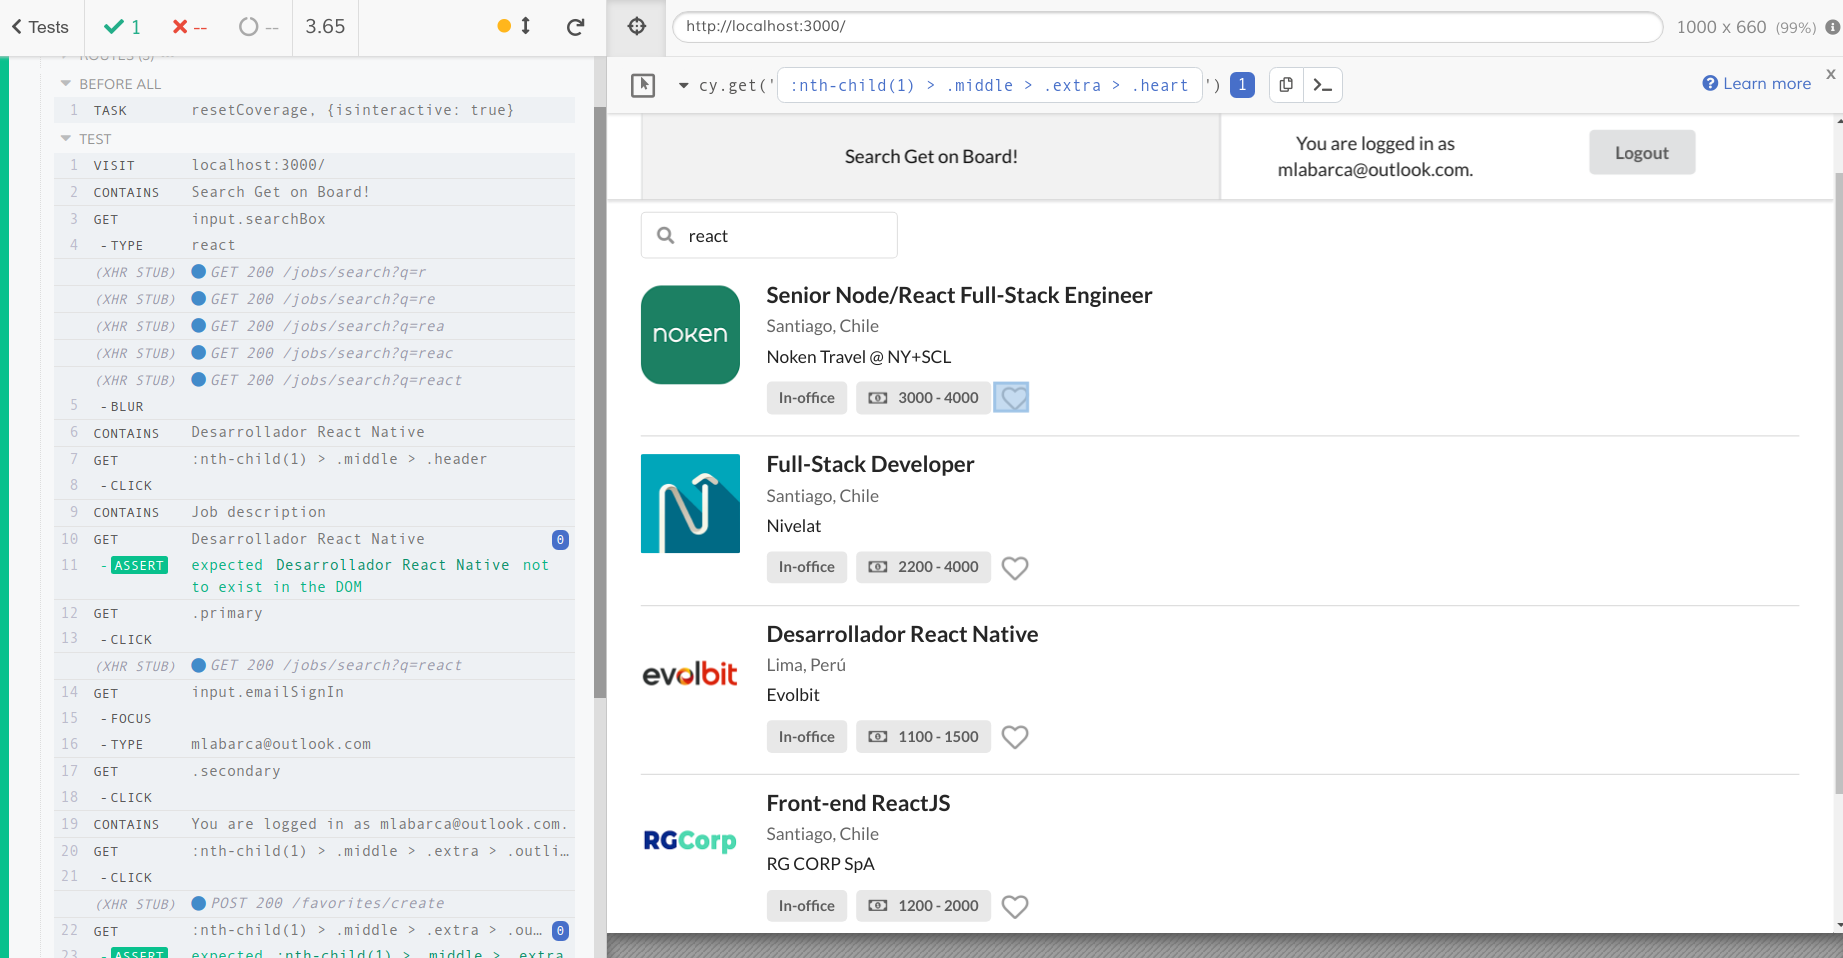Select the BLUR command row
1843x958 pixels.
tap(314, 406)
